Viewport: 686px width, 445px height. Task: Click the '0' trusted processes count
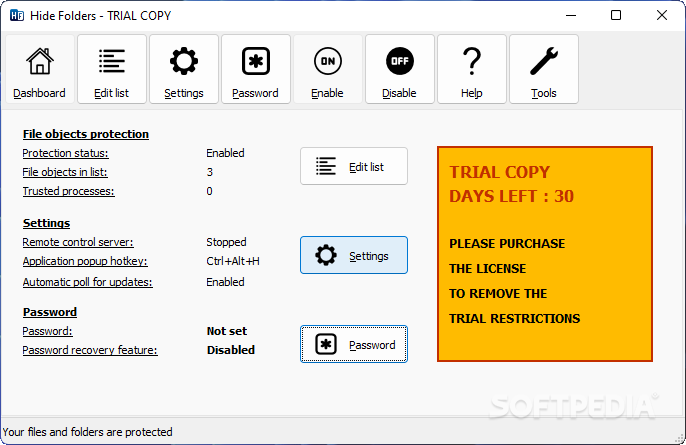[x=210, y=191]
